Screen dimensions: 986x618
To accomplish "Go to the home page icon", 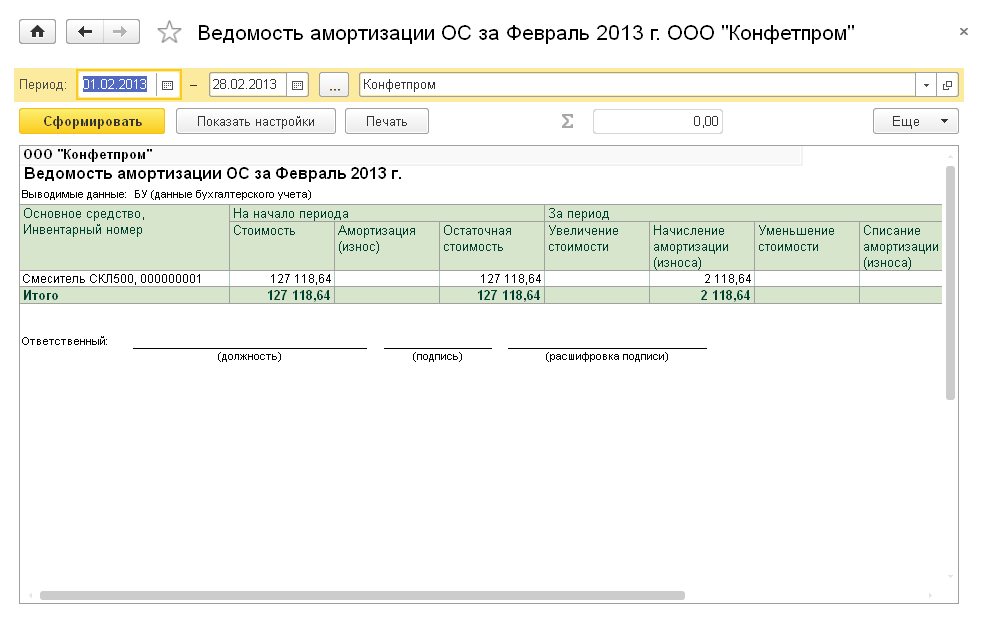I will [37, 31].
